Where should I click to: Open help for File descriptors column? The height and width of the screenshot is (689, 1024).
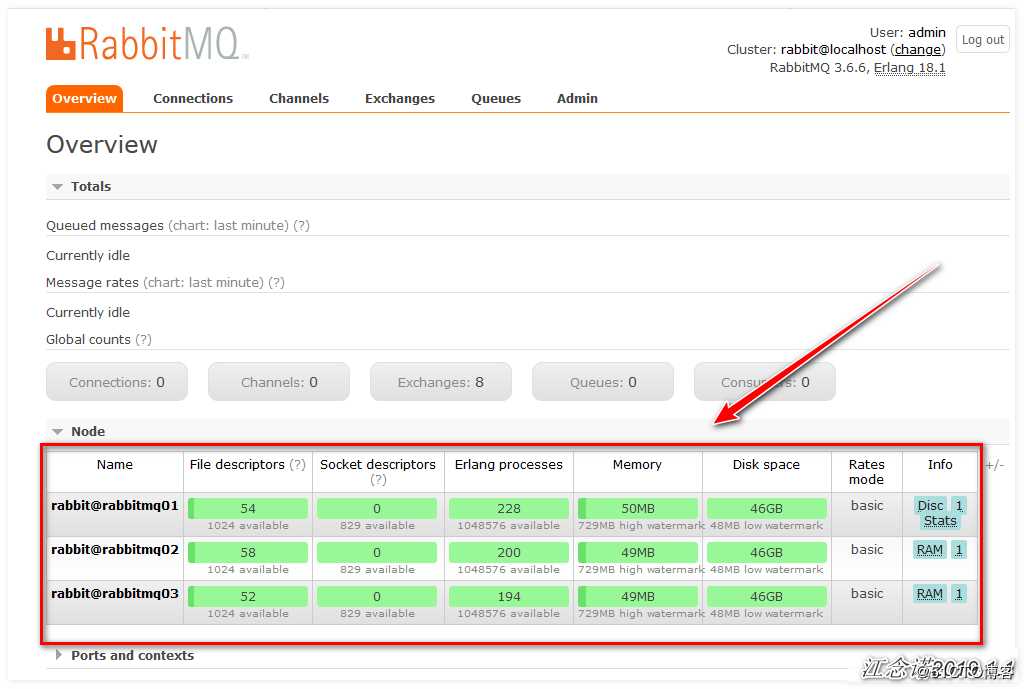[x=297, y=465]
